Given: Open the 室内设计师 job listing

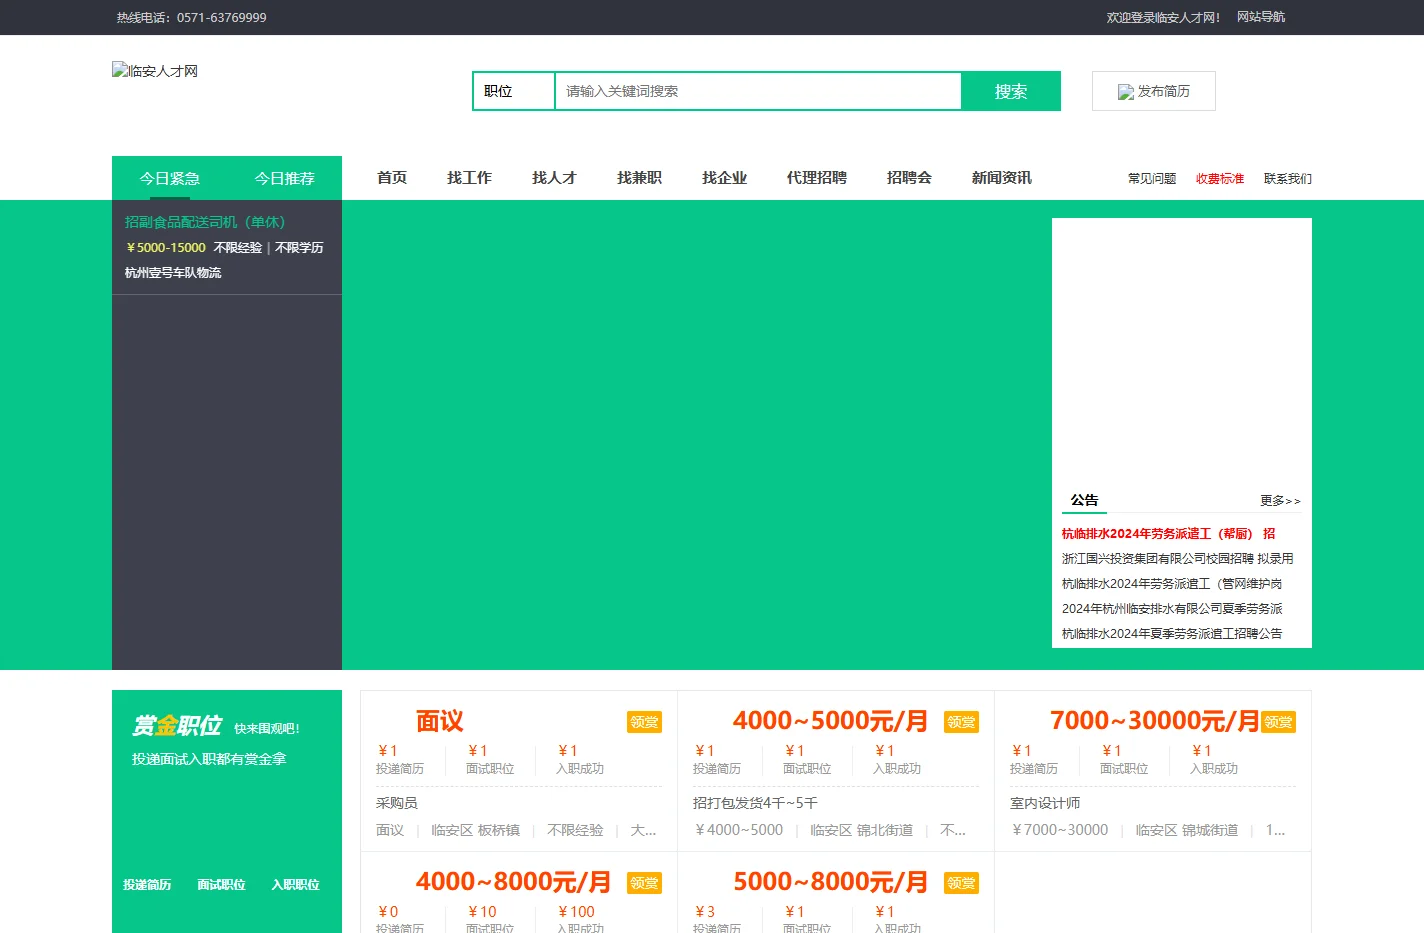Looking at the screenshot, I should (1045, 803).
